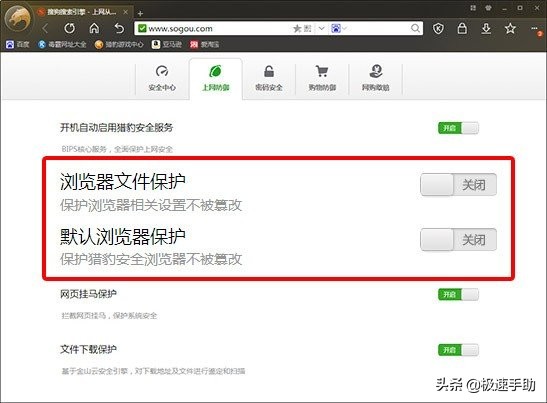Open the home page icon

[94, 28]
